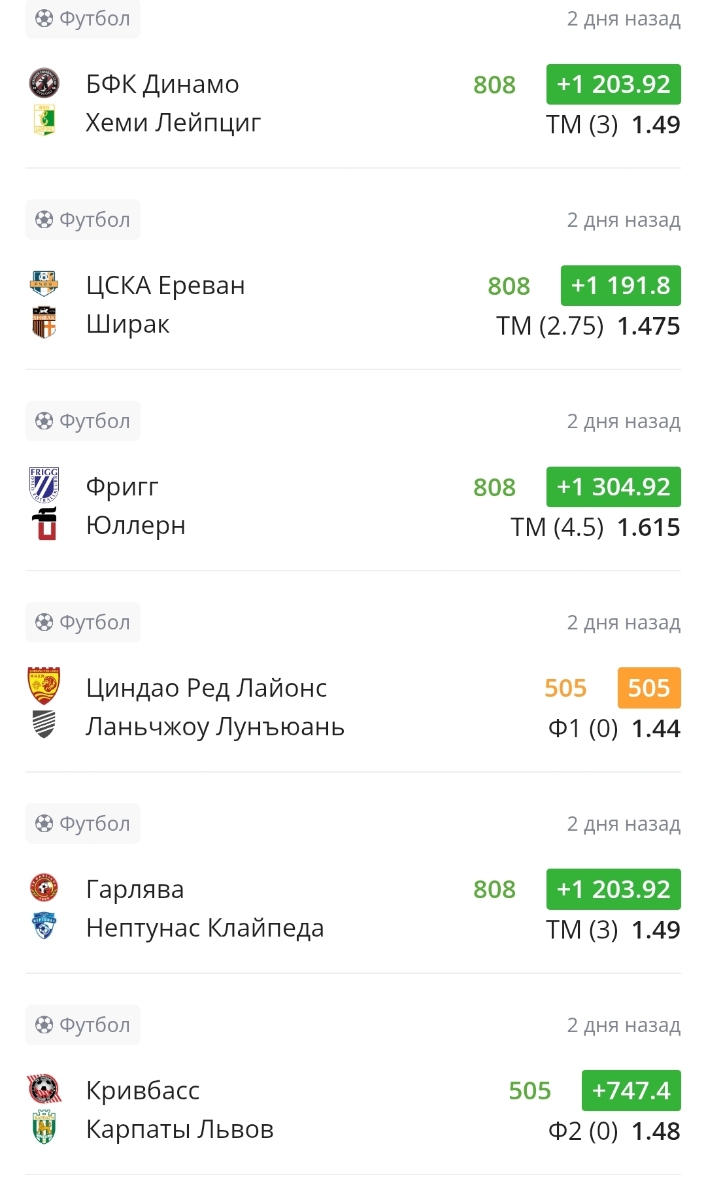Tap the Футбол tag above Кривбасс match
706x1200 pixels.
[x=83, y=1025]
